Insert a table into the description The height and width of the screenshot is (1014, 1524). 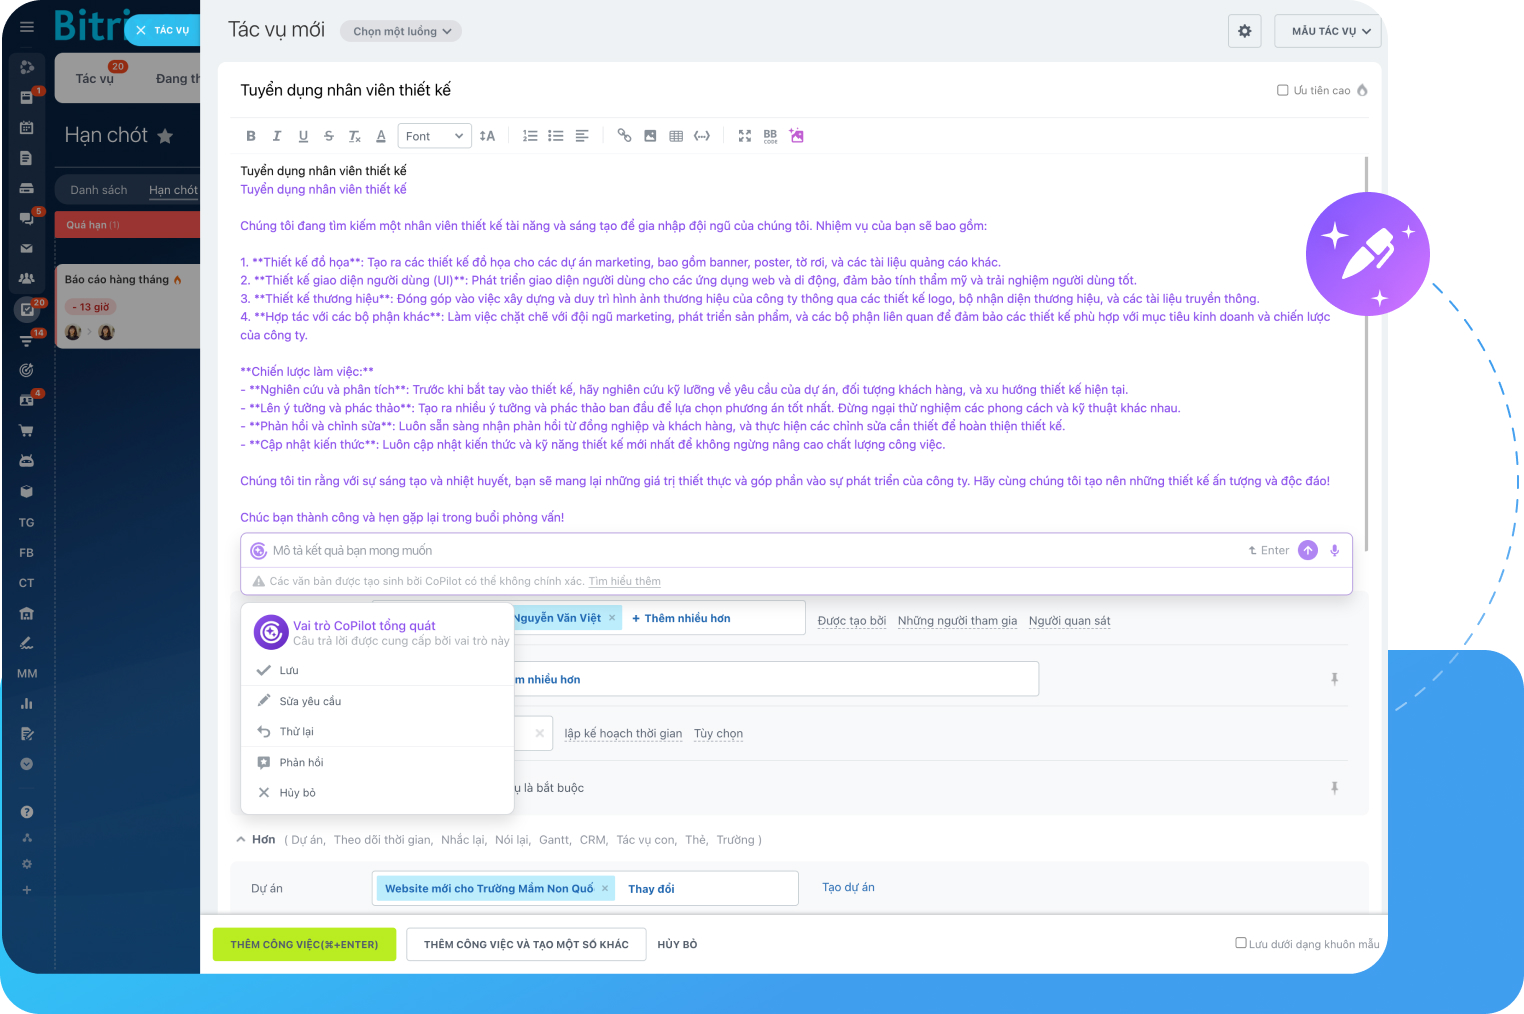(676, 136)
